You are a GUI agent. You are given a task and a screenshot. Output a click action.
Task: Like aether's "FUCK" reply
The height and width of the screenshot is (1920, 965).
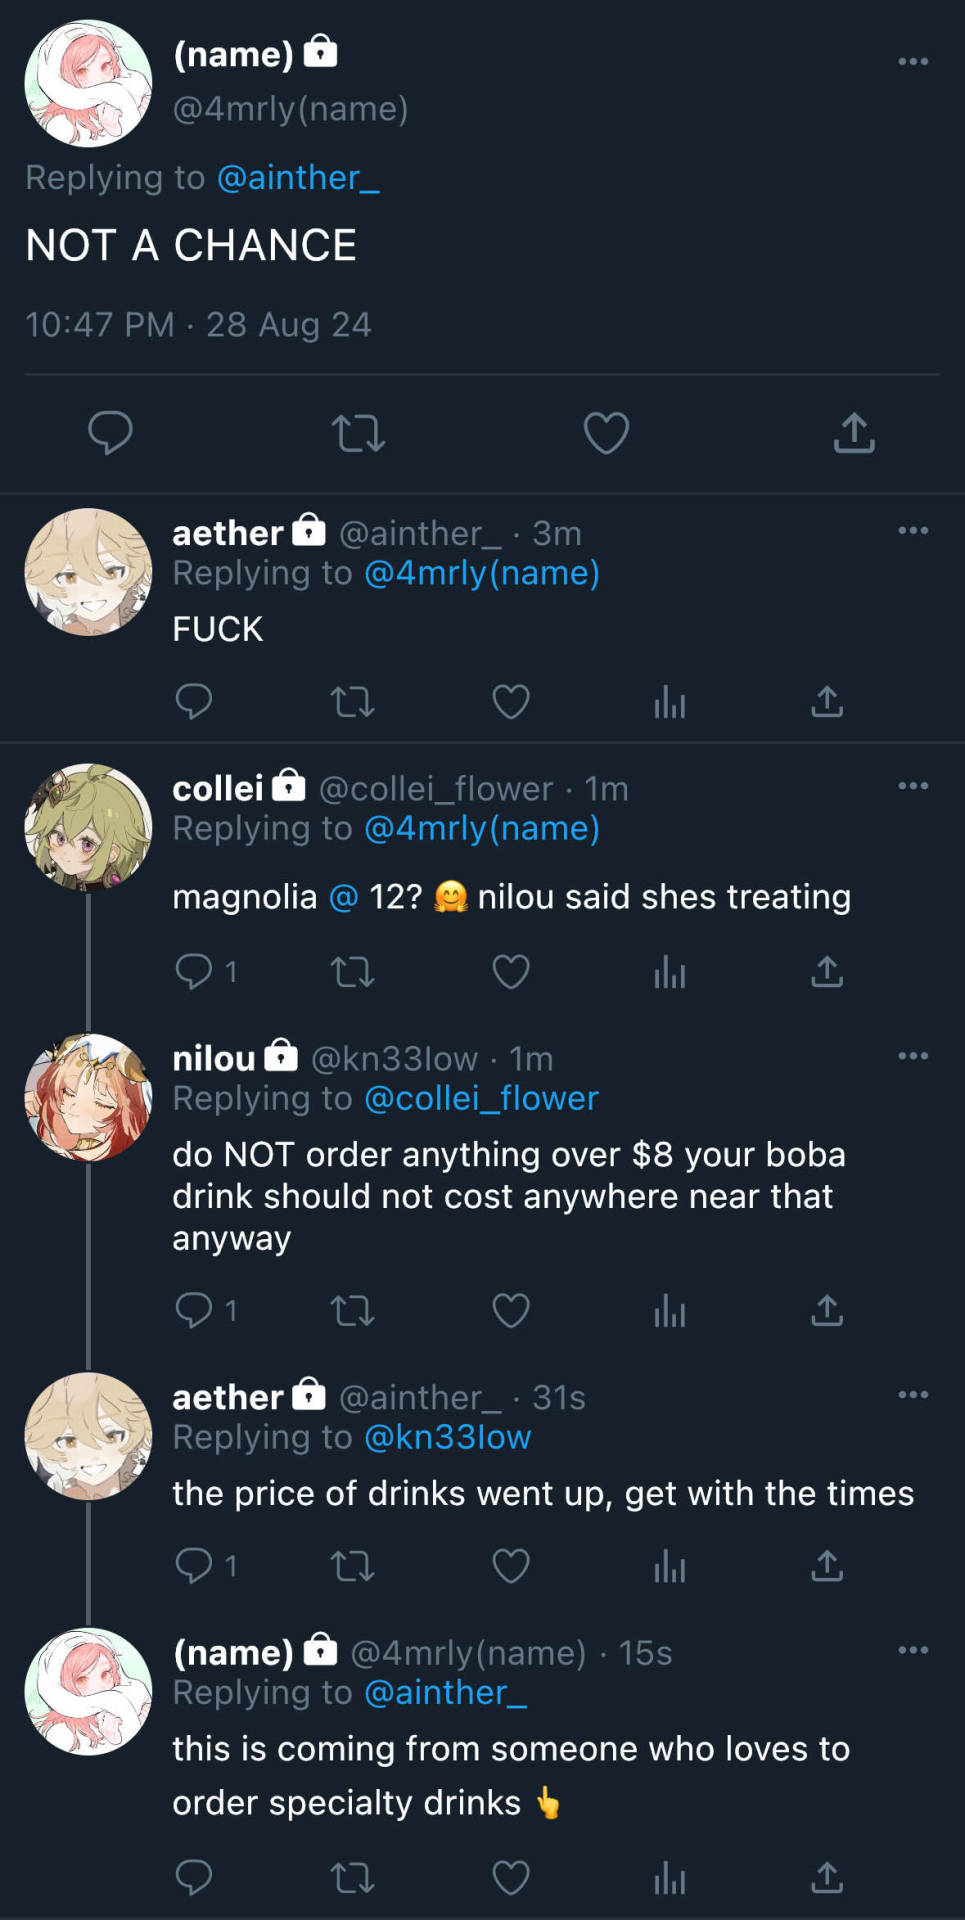511,702
